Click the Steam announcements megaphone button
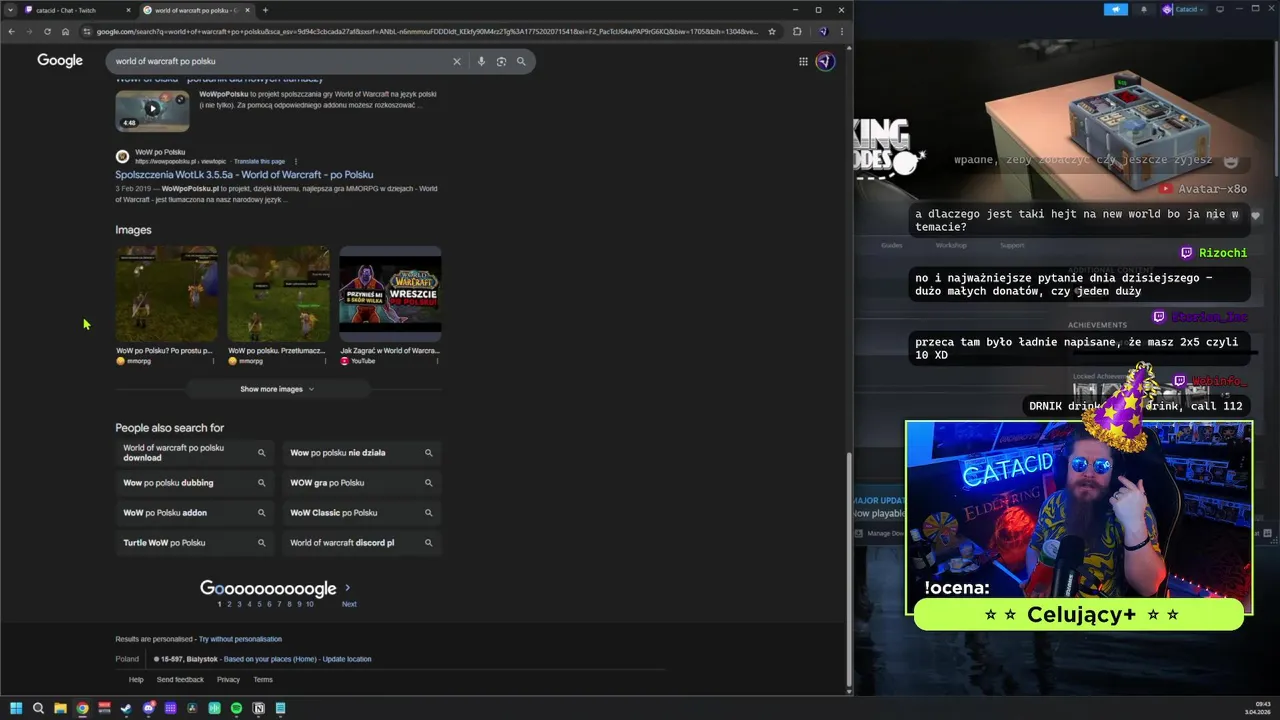The image size is (1280, 720). click(1116, 9)
